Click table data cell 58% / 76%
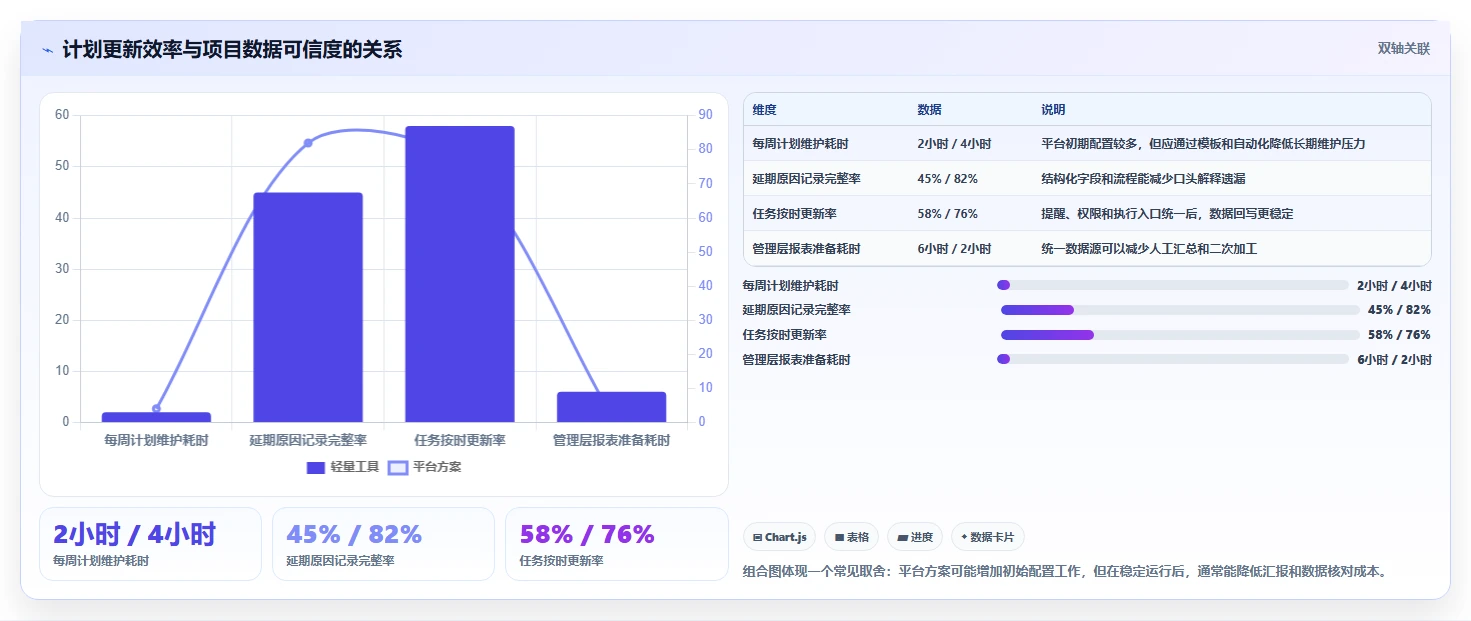The height and width of the screenshot is (621, 1471). click(x=947, y=214)
